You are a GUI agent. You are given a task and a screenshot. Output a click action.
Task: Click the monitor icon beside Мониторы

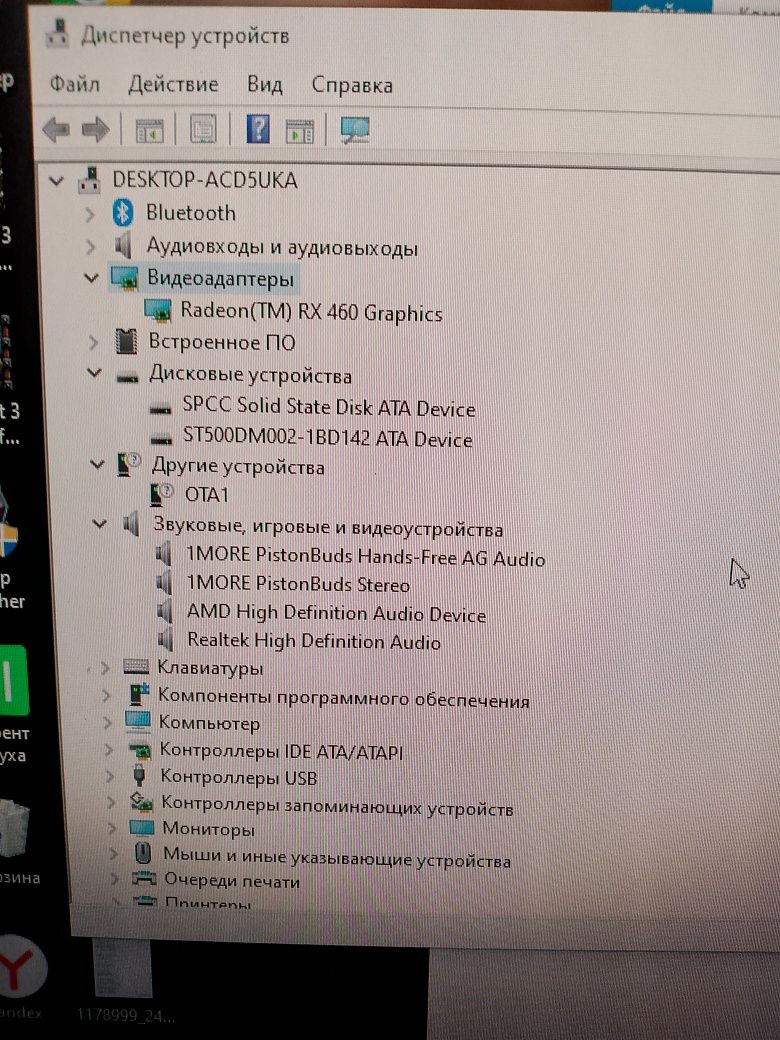point(142,827)
